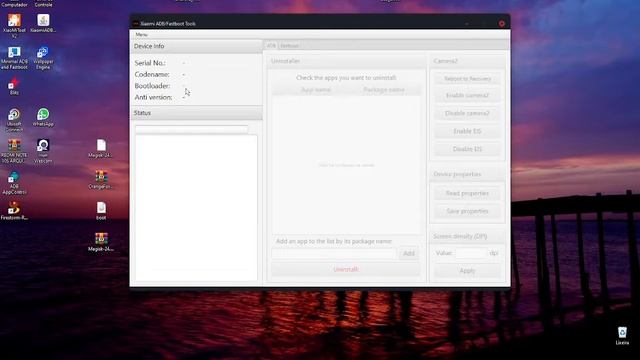This screenshot has width=640, height=360.
Task: Select the Magisk-24 WinRAR archive icon
Action: pyautogui.click(x=101, y=242)
